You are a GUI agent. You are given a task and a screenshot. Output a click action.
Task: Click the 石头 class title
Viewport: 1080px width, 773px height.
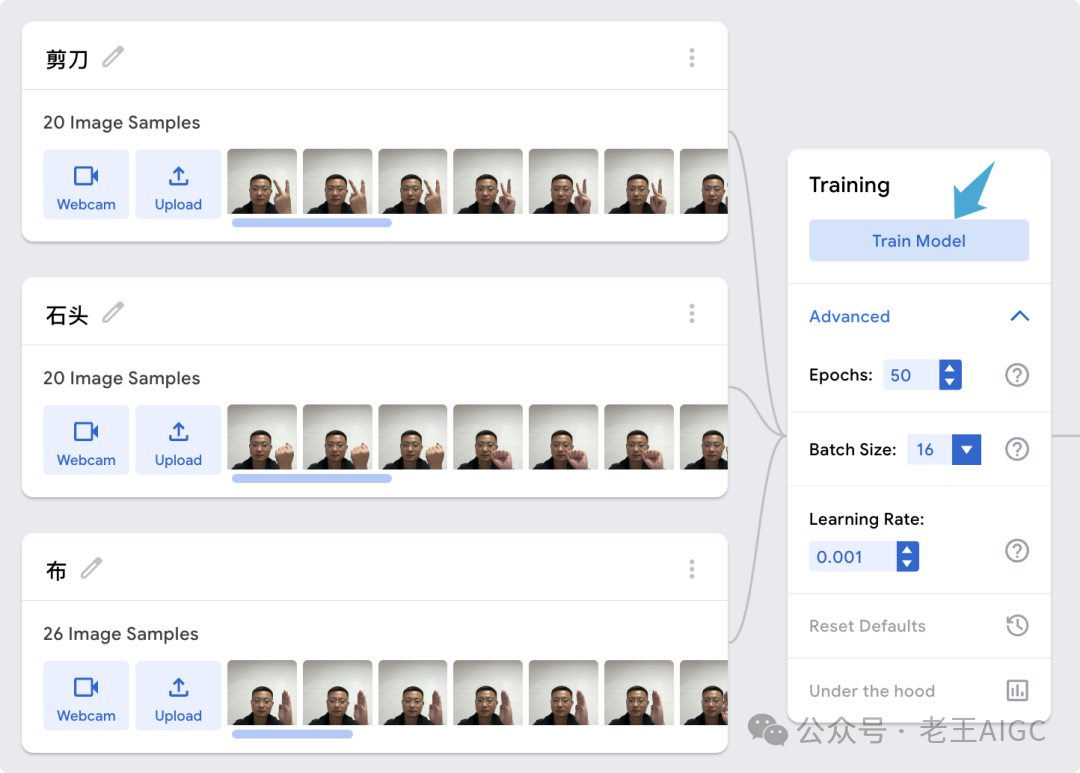(x=67, y=315)
